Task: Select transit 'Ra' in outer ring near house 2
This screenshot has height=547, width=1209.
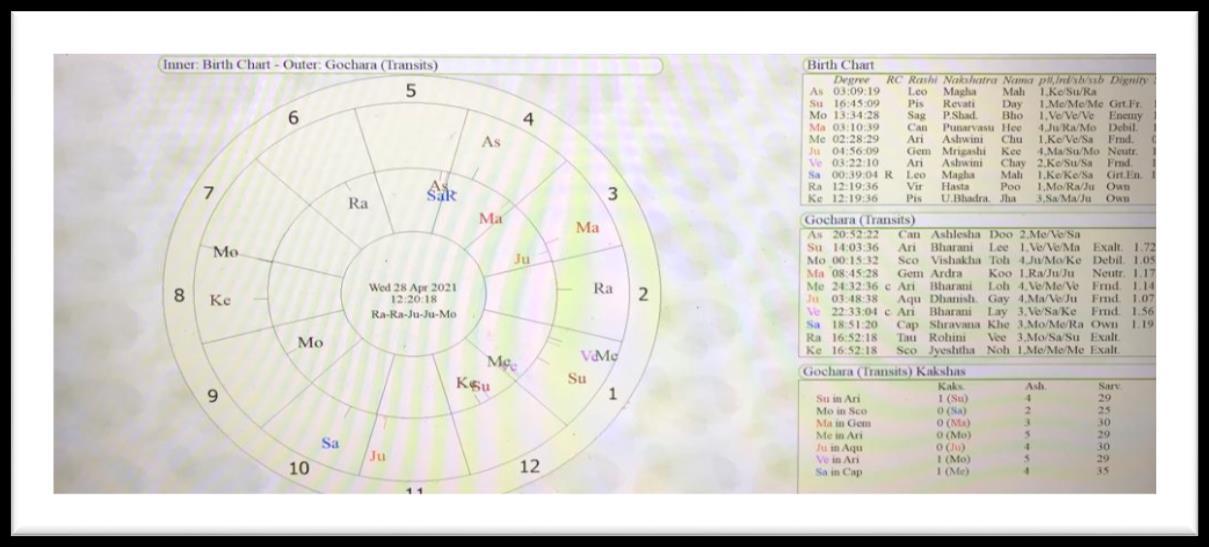Action: pos(602,289)
